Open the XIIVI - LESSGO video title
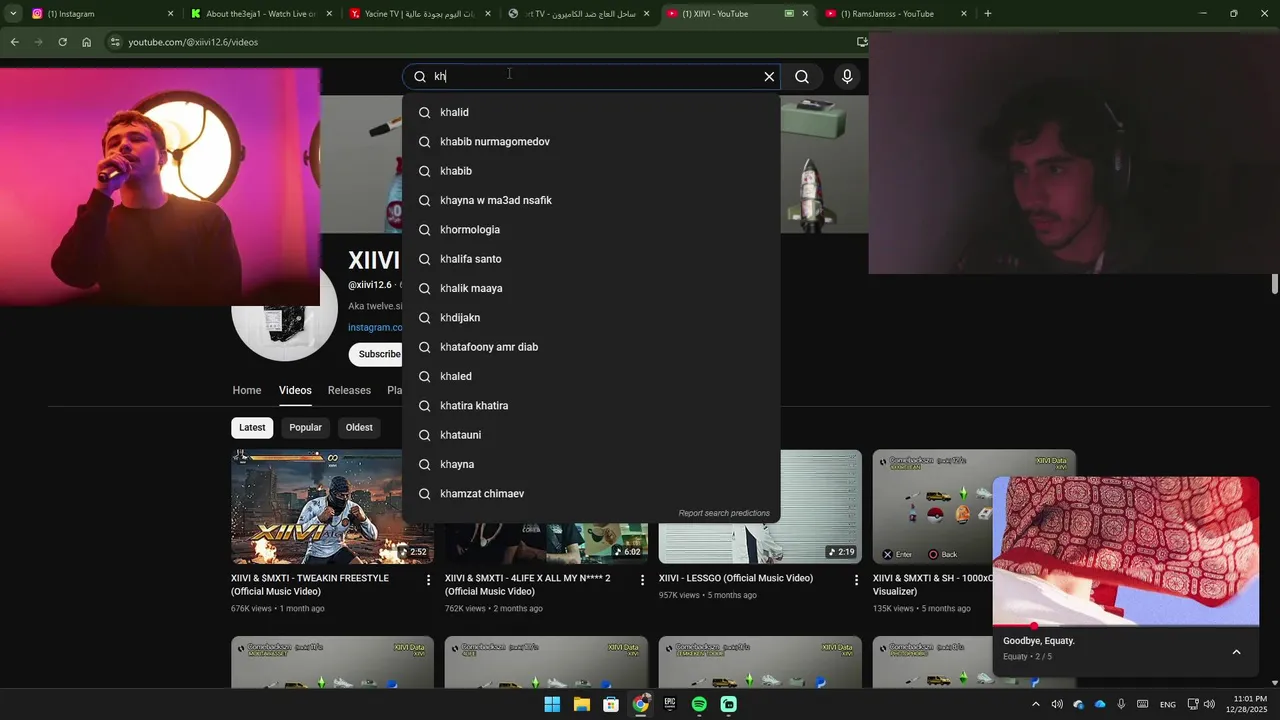 [736, 578]
